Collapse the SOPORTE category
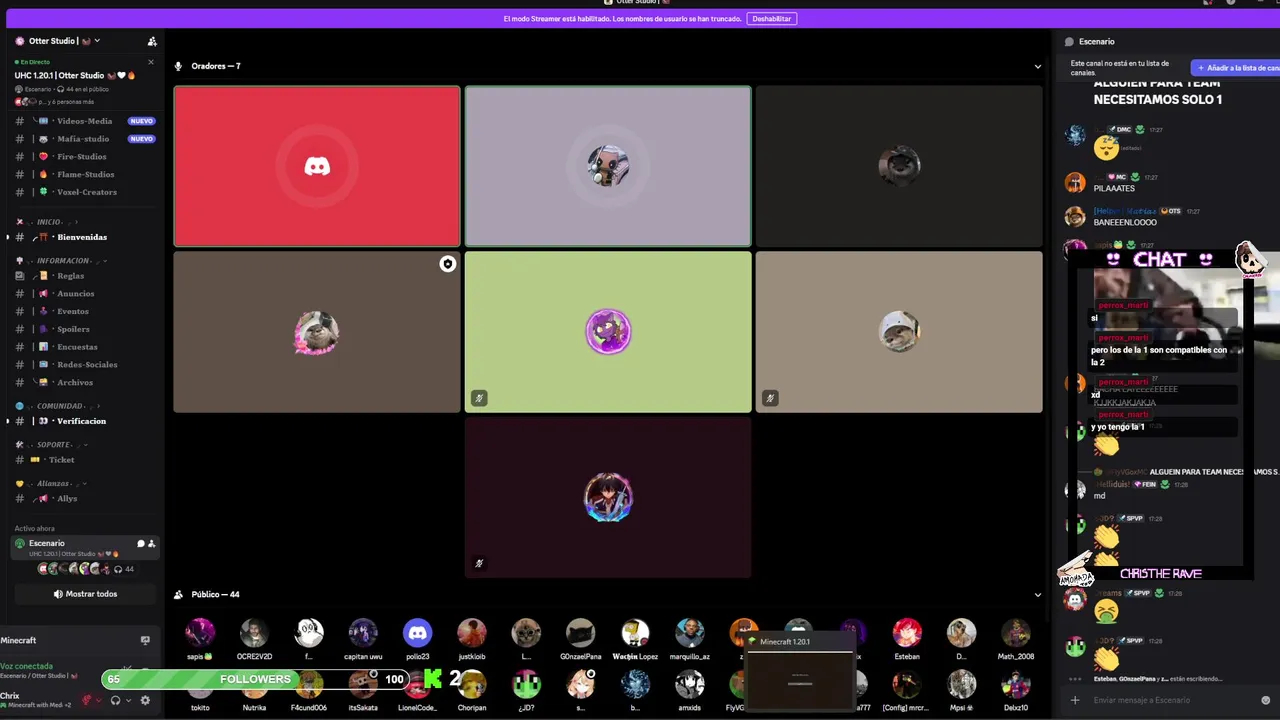 click(50, 445)
